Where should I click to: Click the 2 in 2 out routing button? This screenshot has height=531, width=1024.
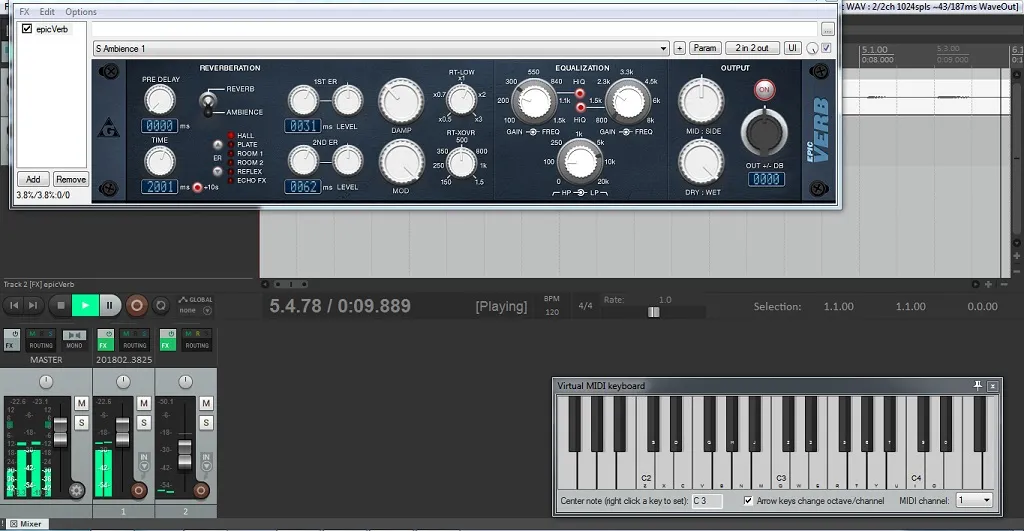[752, 48]
